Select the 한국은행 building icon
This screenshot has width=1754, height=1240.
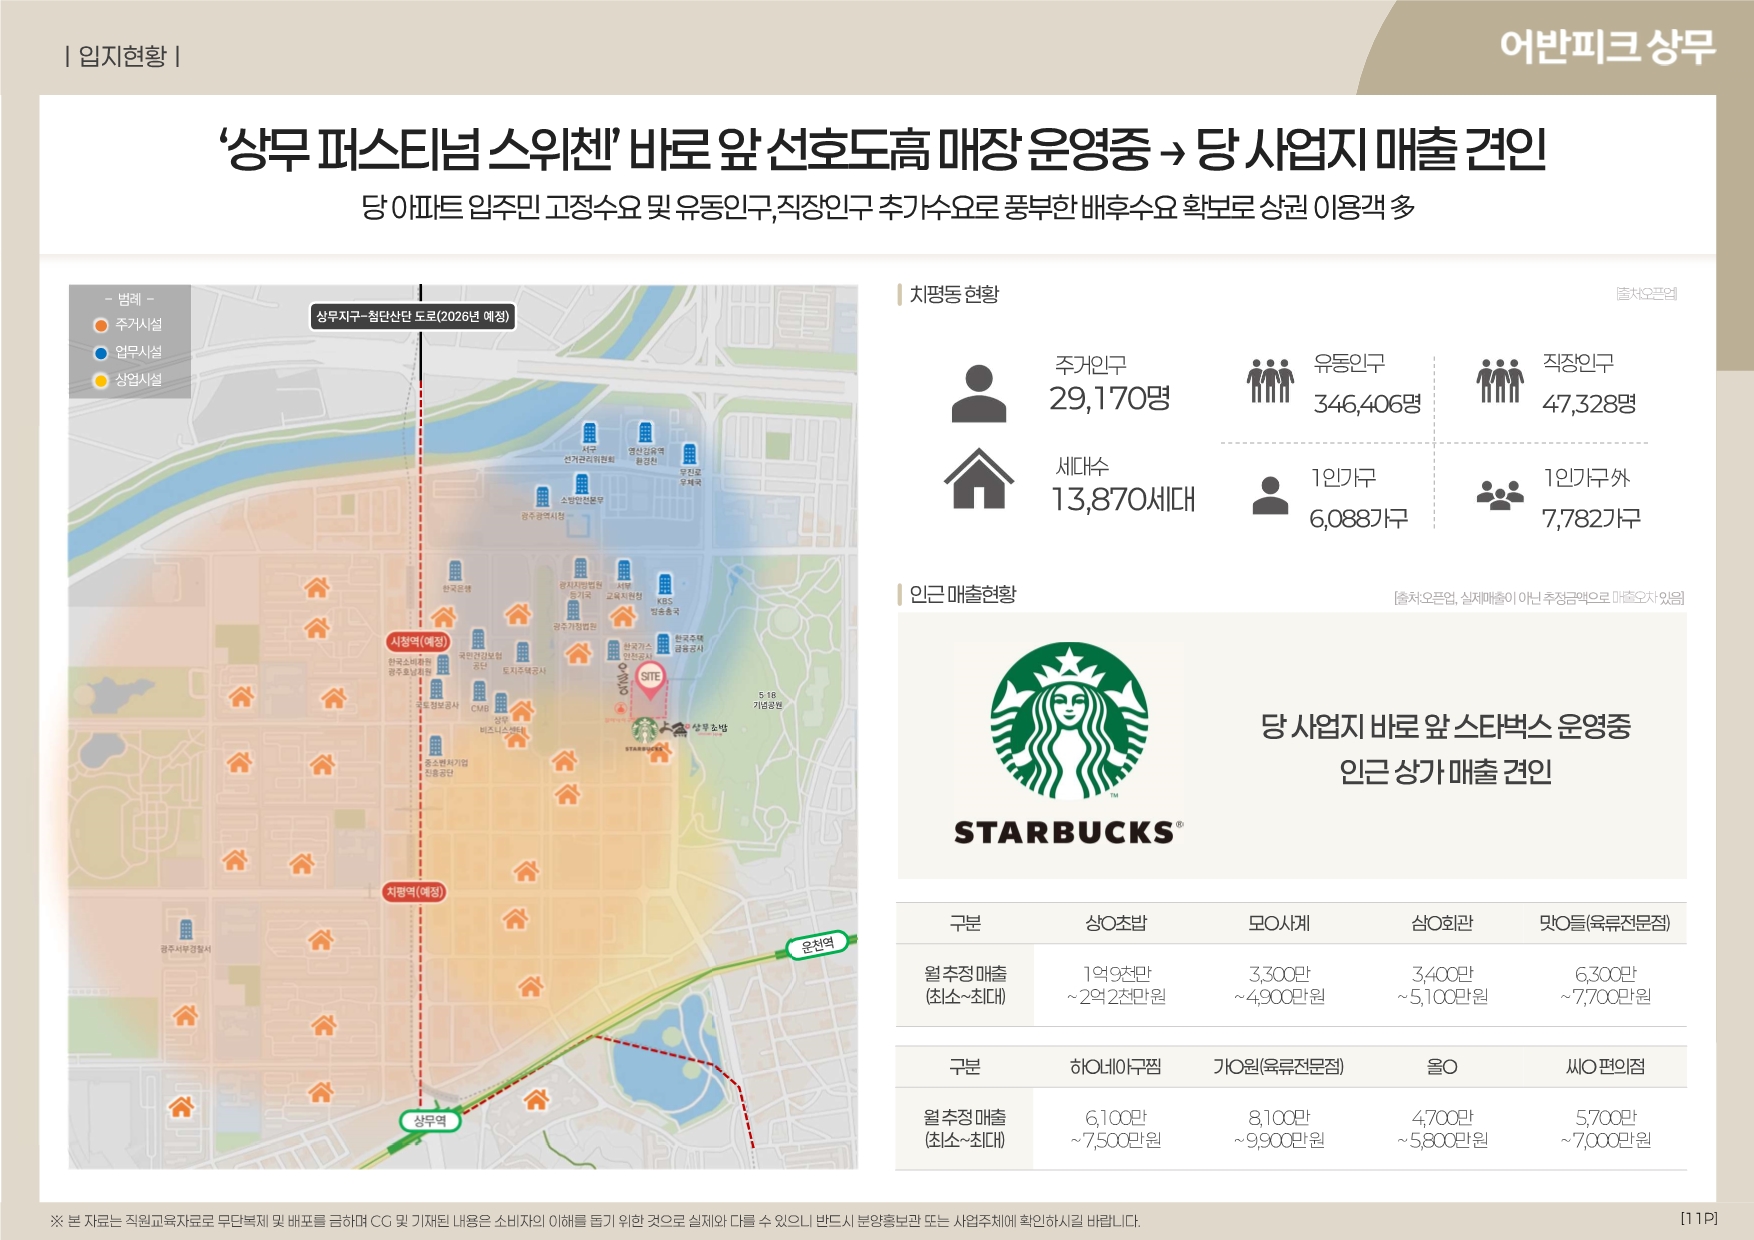pos(456,571)
